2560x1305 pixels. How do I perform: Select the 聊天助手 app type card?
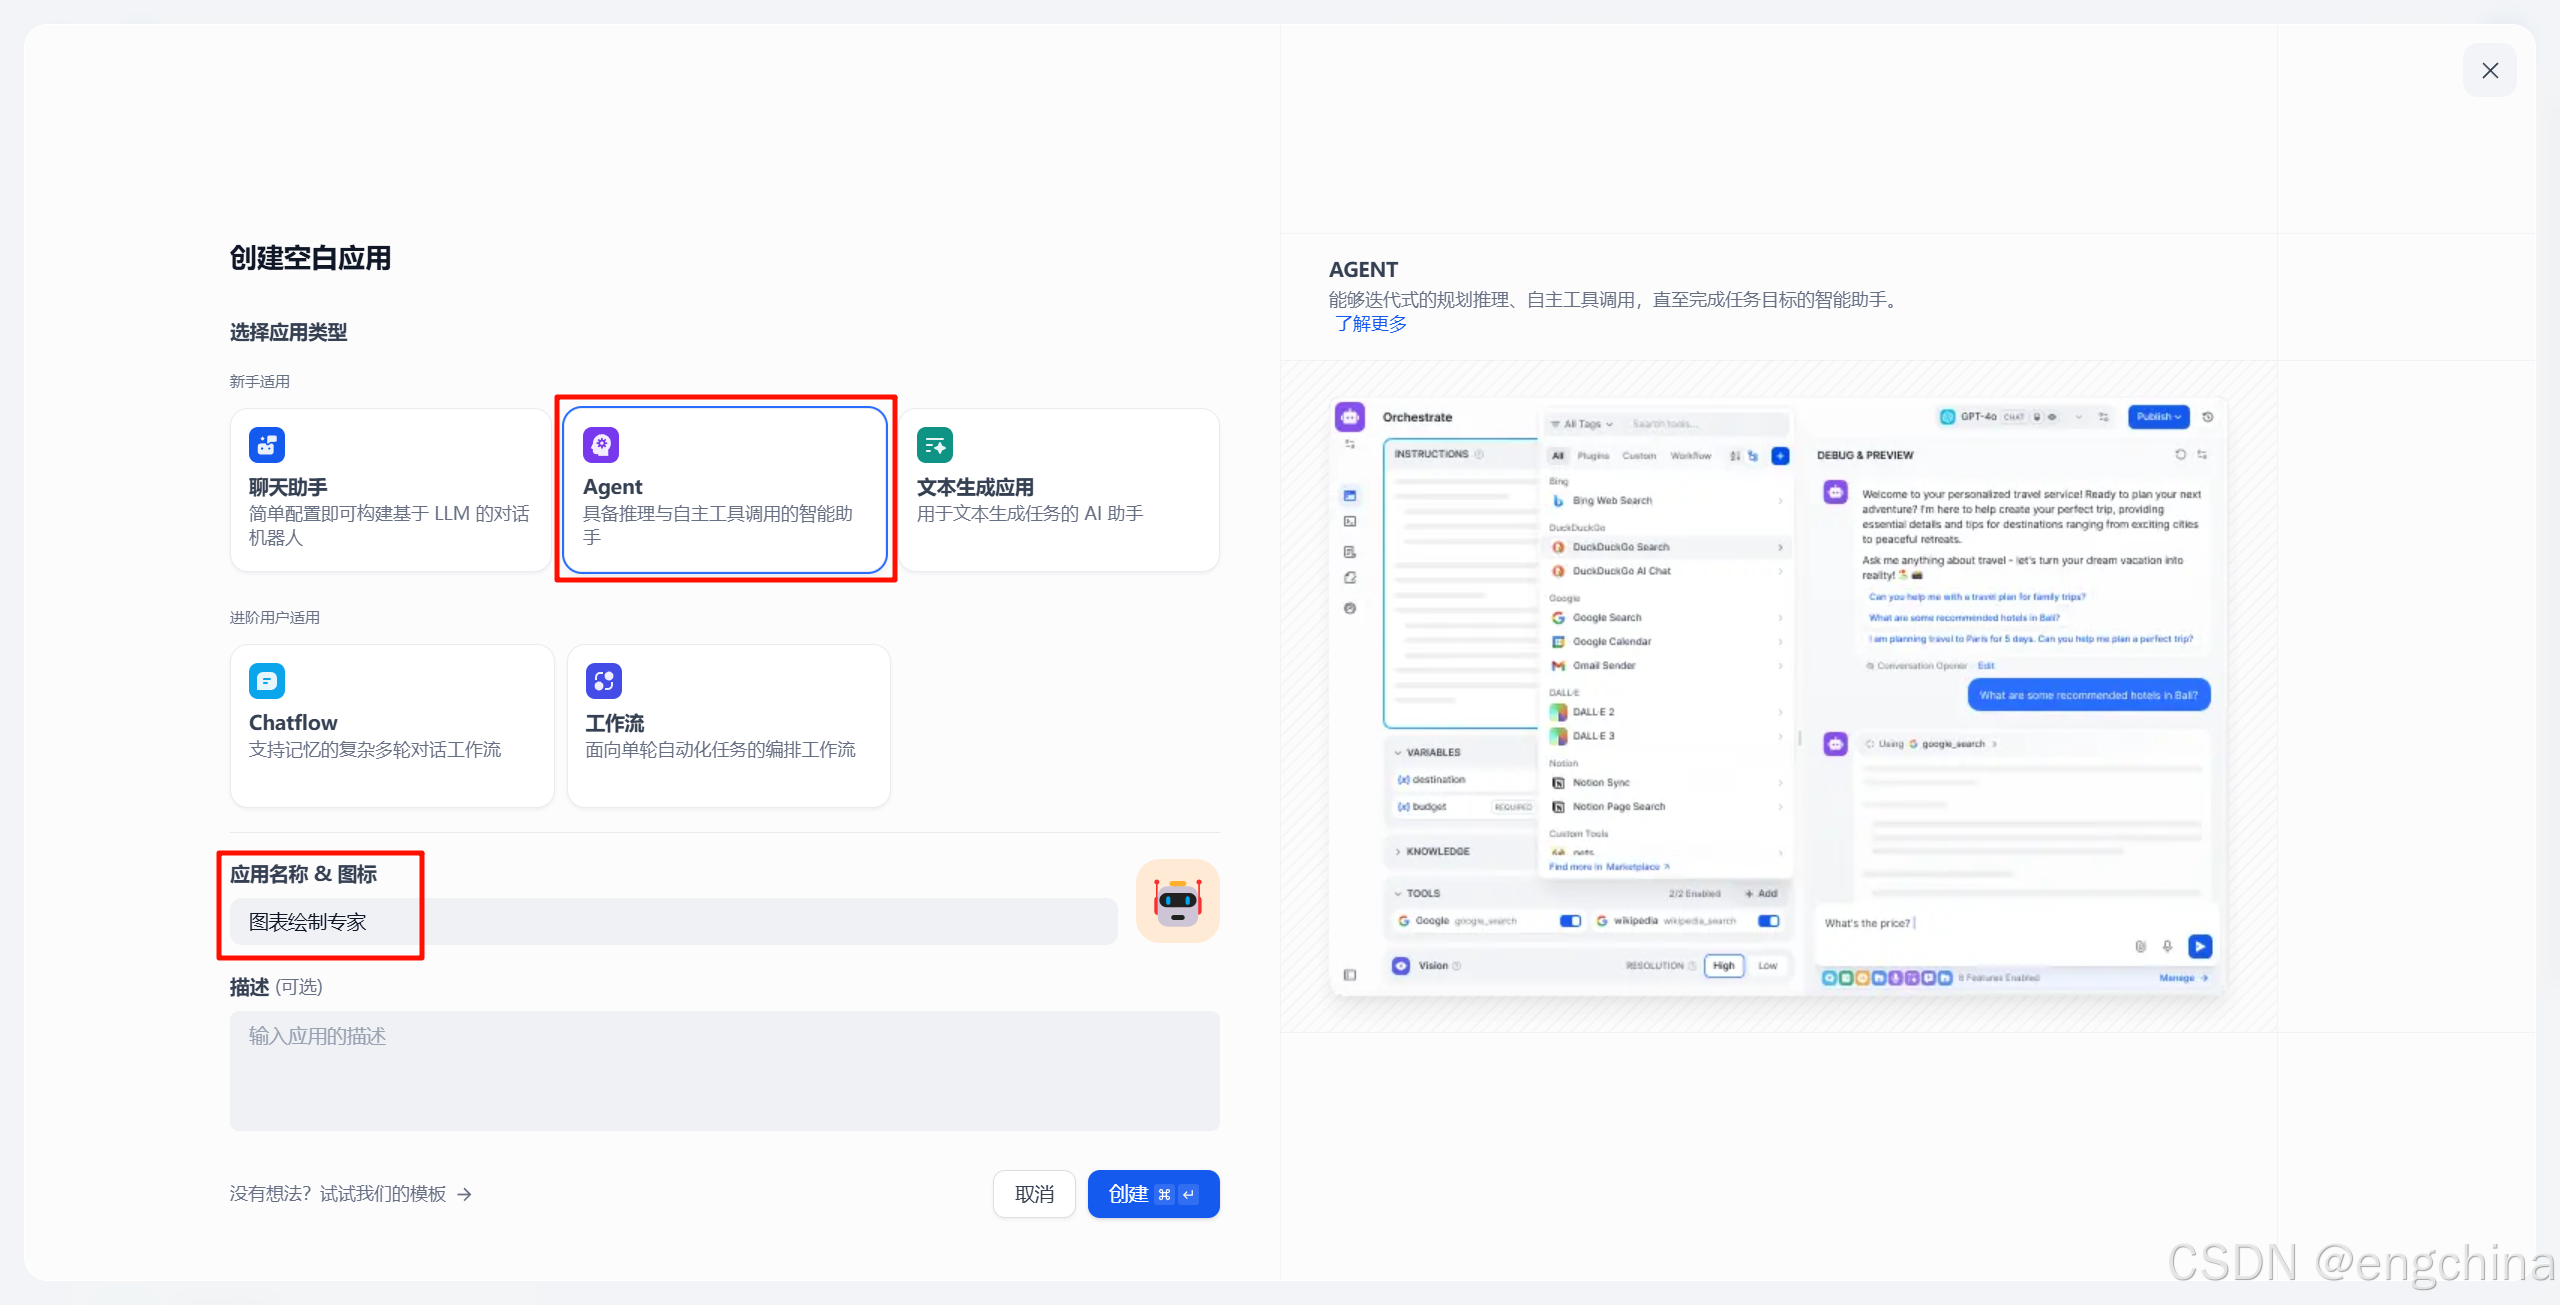tap(391, 490)
